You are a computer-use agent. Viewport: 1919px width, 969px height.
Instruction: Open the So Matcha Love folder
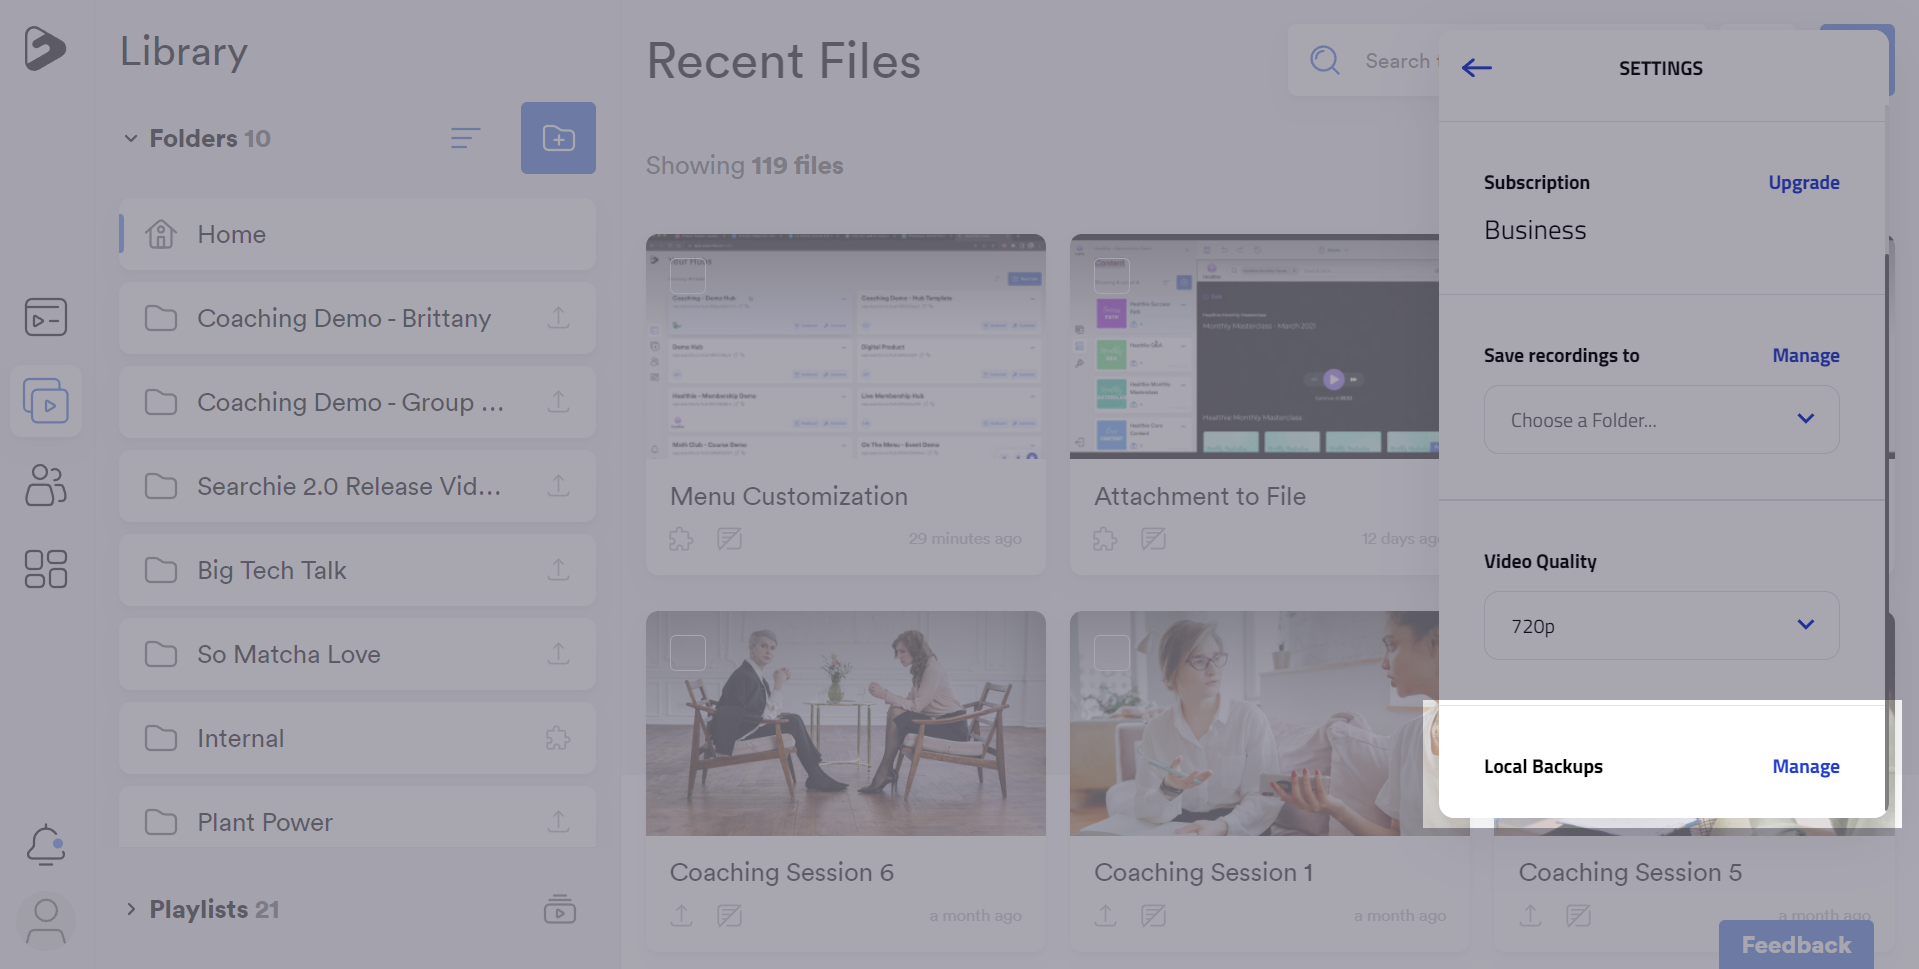[358, 654]
